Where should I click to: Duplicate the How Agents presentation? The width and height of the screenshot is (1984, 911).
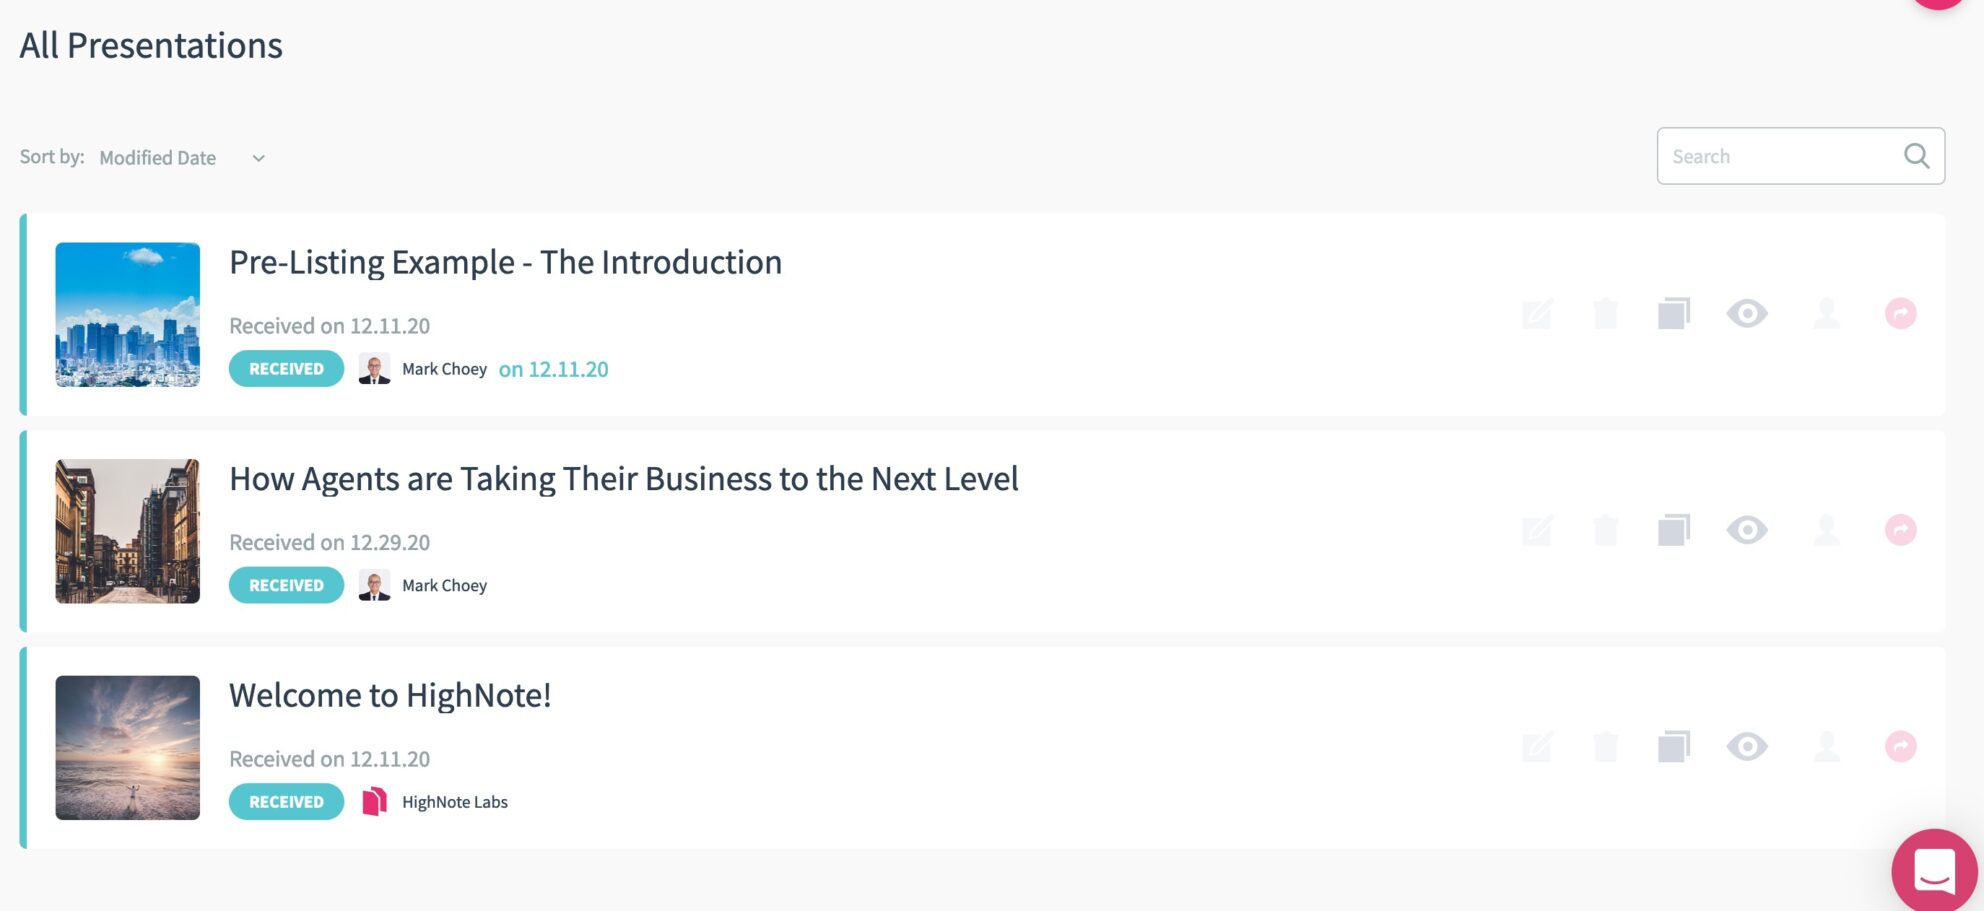click(x=1675, y=530)
